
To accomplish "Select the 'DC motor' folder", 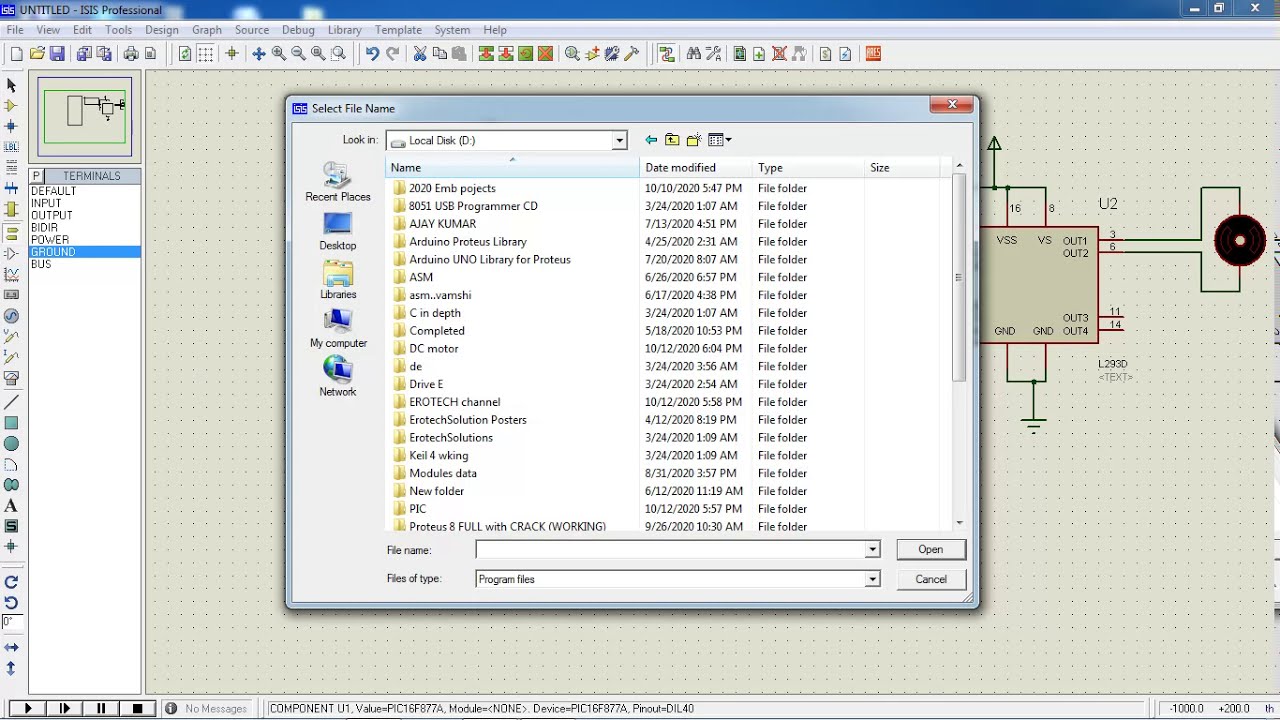I will pyautogui.click(x=434, y=348).
